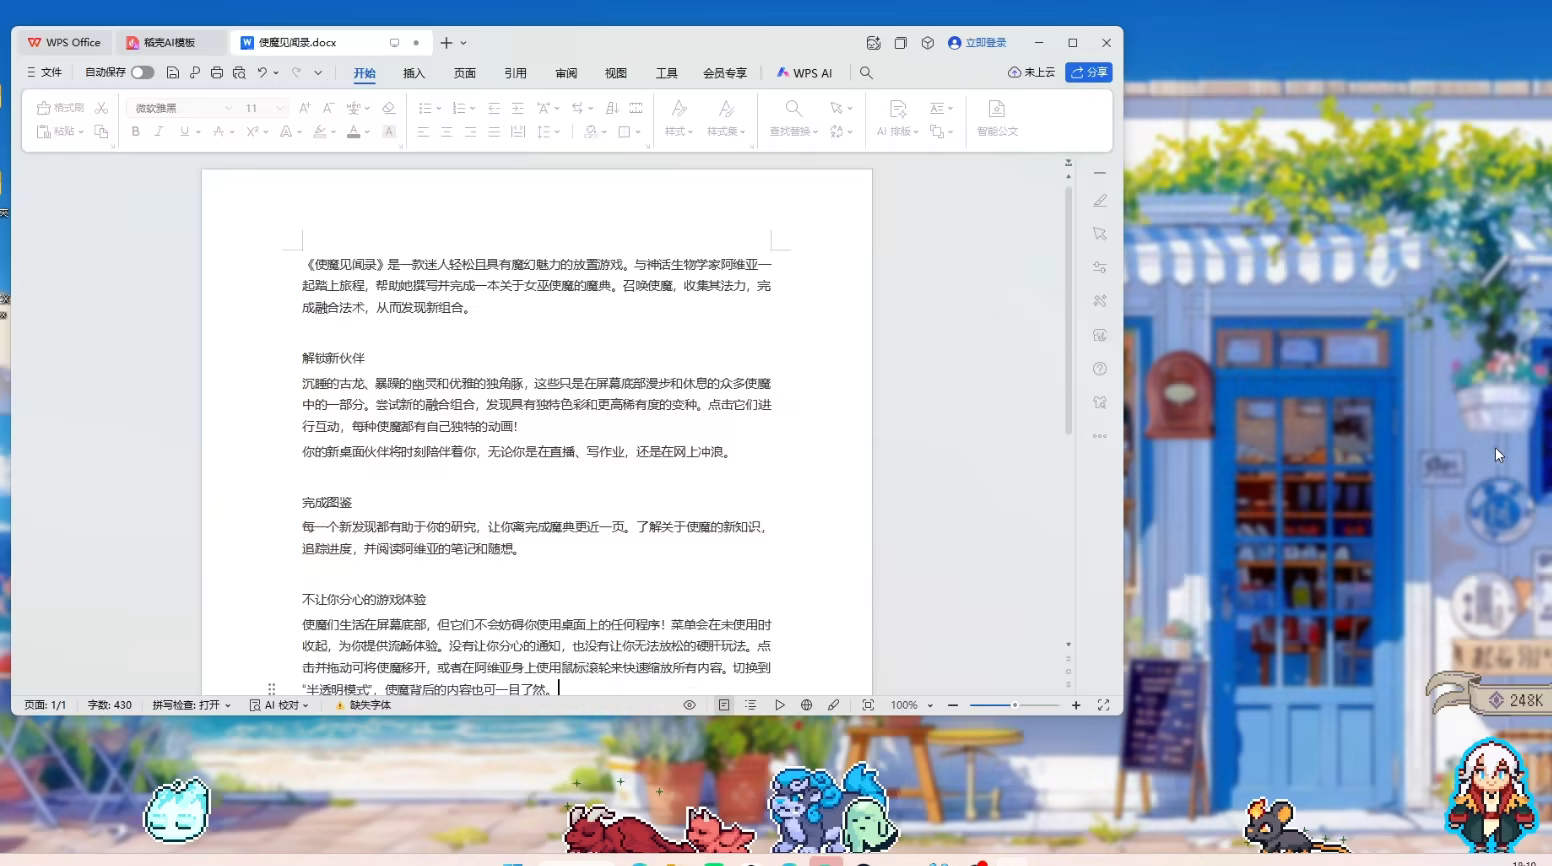Image resolution: width=1552 pixels, height=866 pixels.
Task: Click the web layout globe icon
Action: click(806, 705)
